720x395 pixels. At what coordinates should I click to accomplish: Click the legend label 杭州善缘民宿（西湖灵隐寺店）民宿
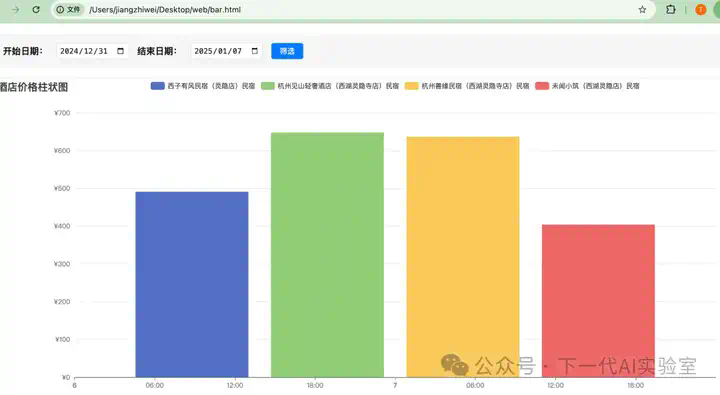[476, 86]
